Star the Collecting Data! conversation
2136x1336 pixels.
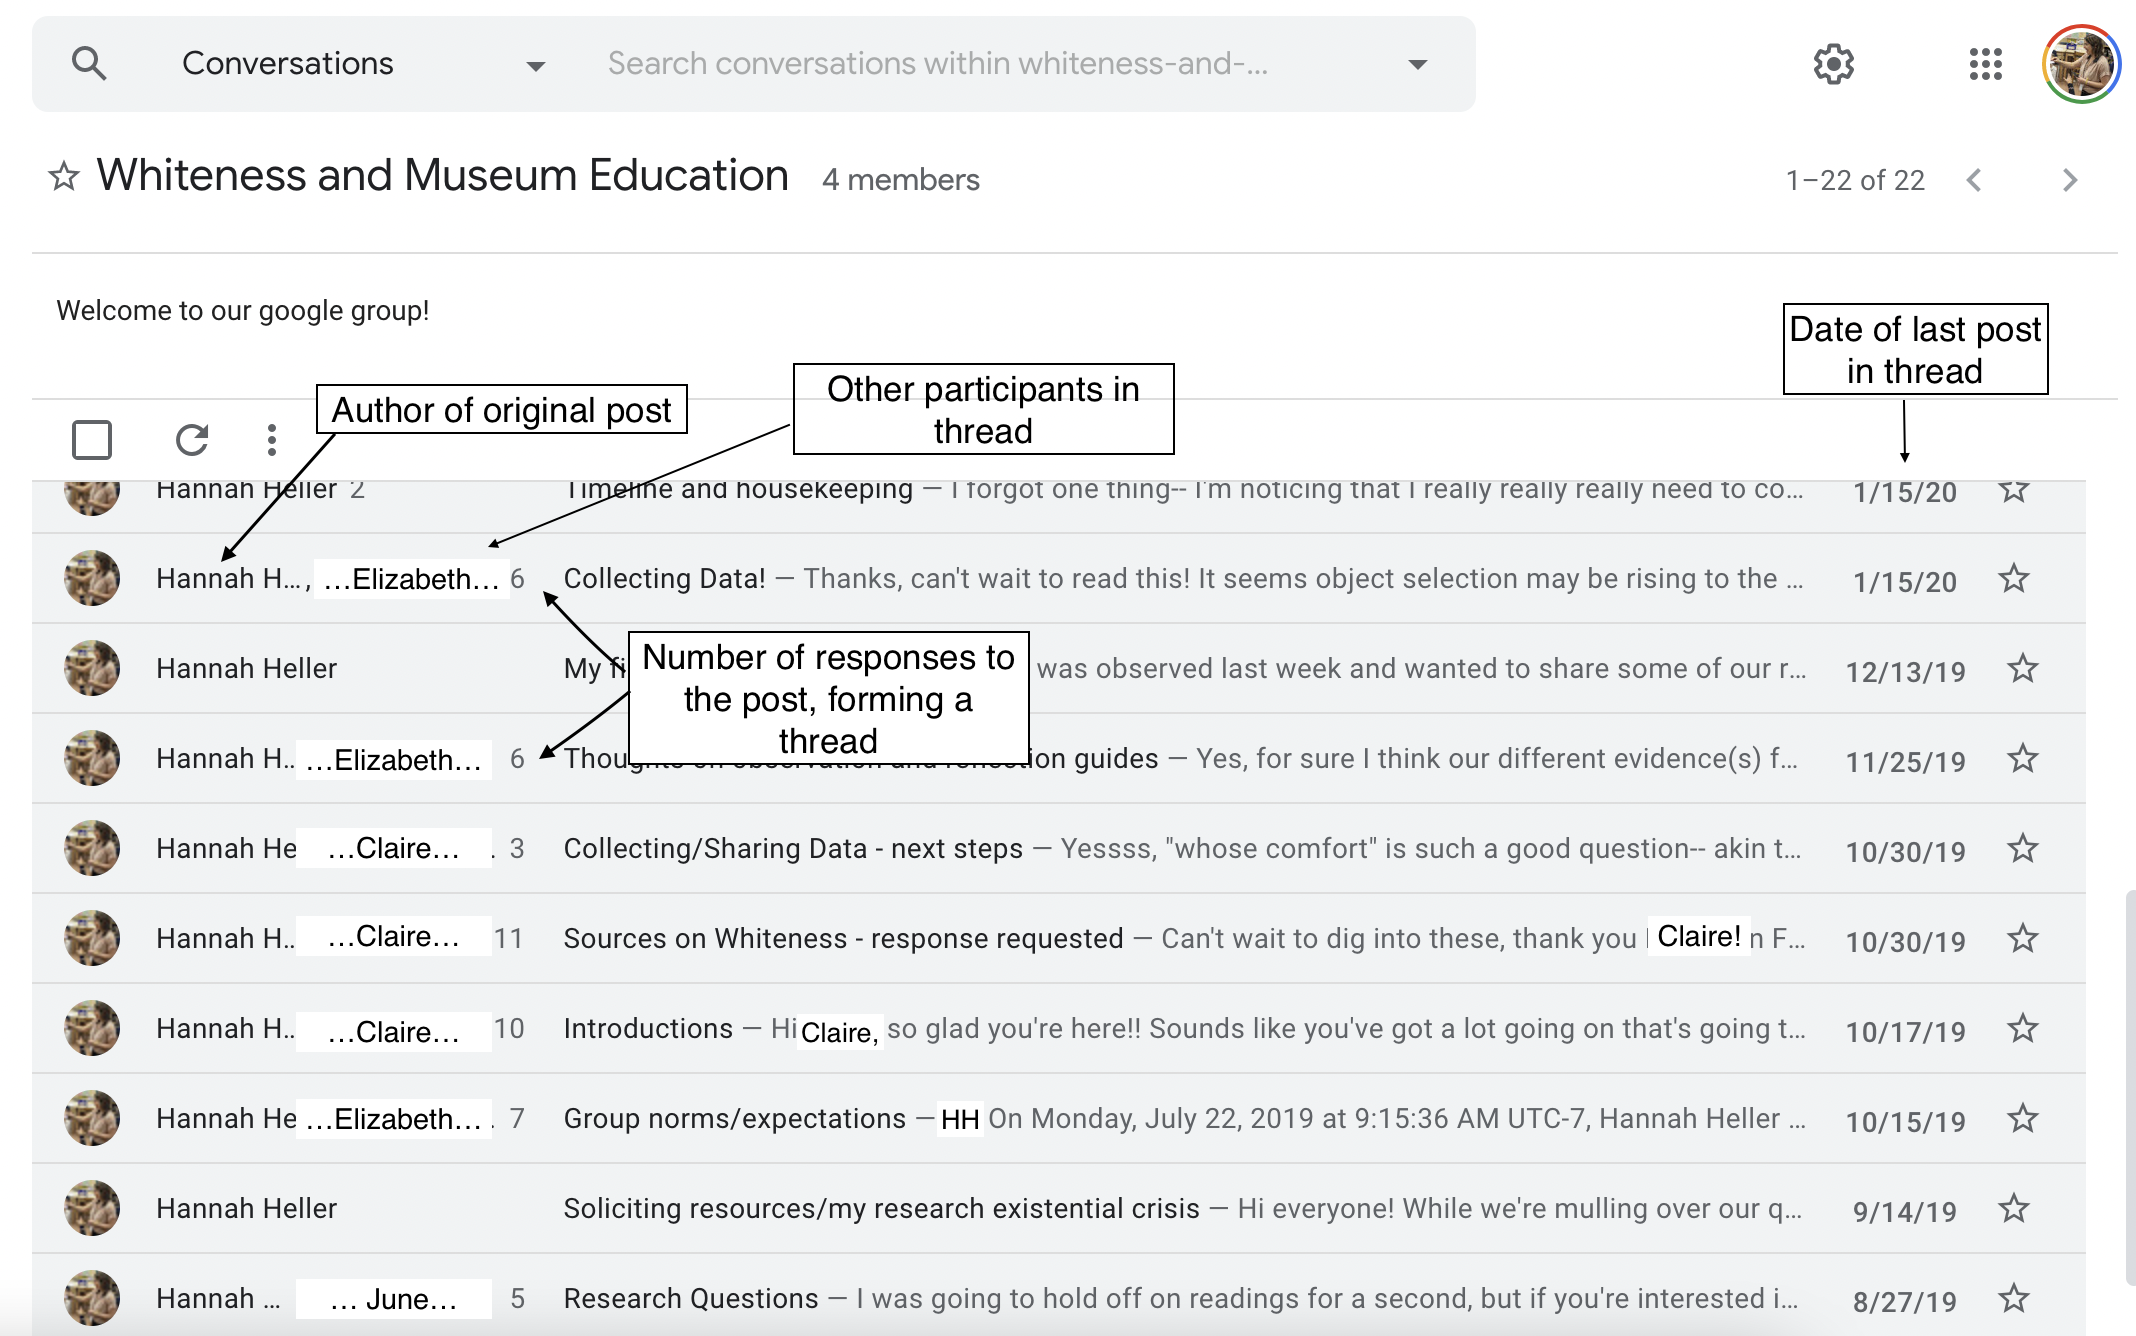point(2013,579)
